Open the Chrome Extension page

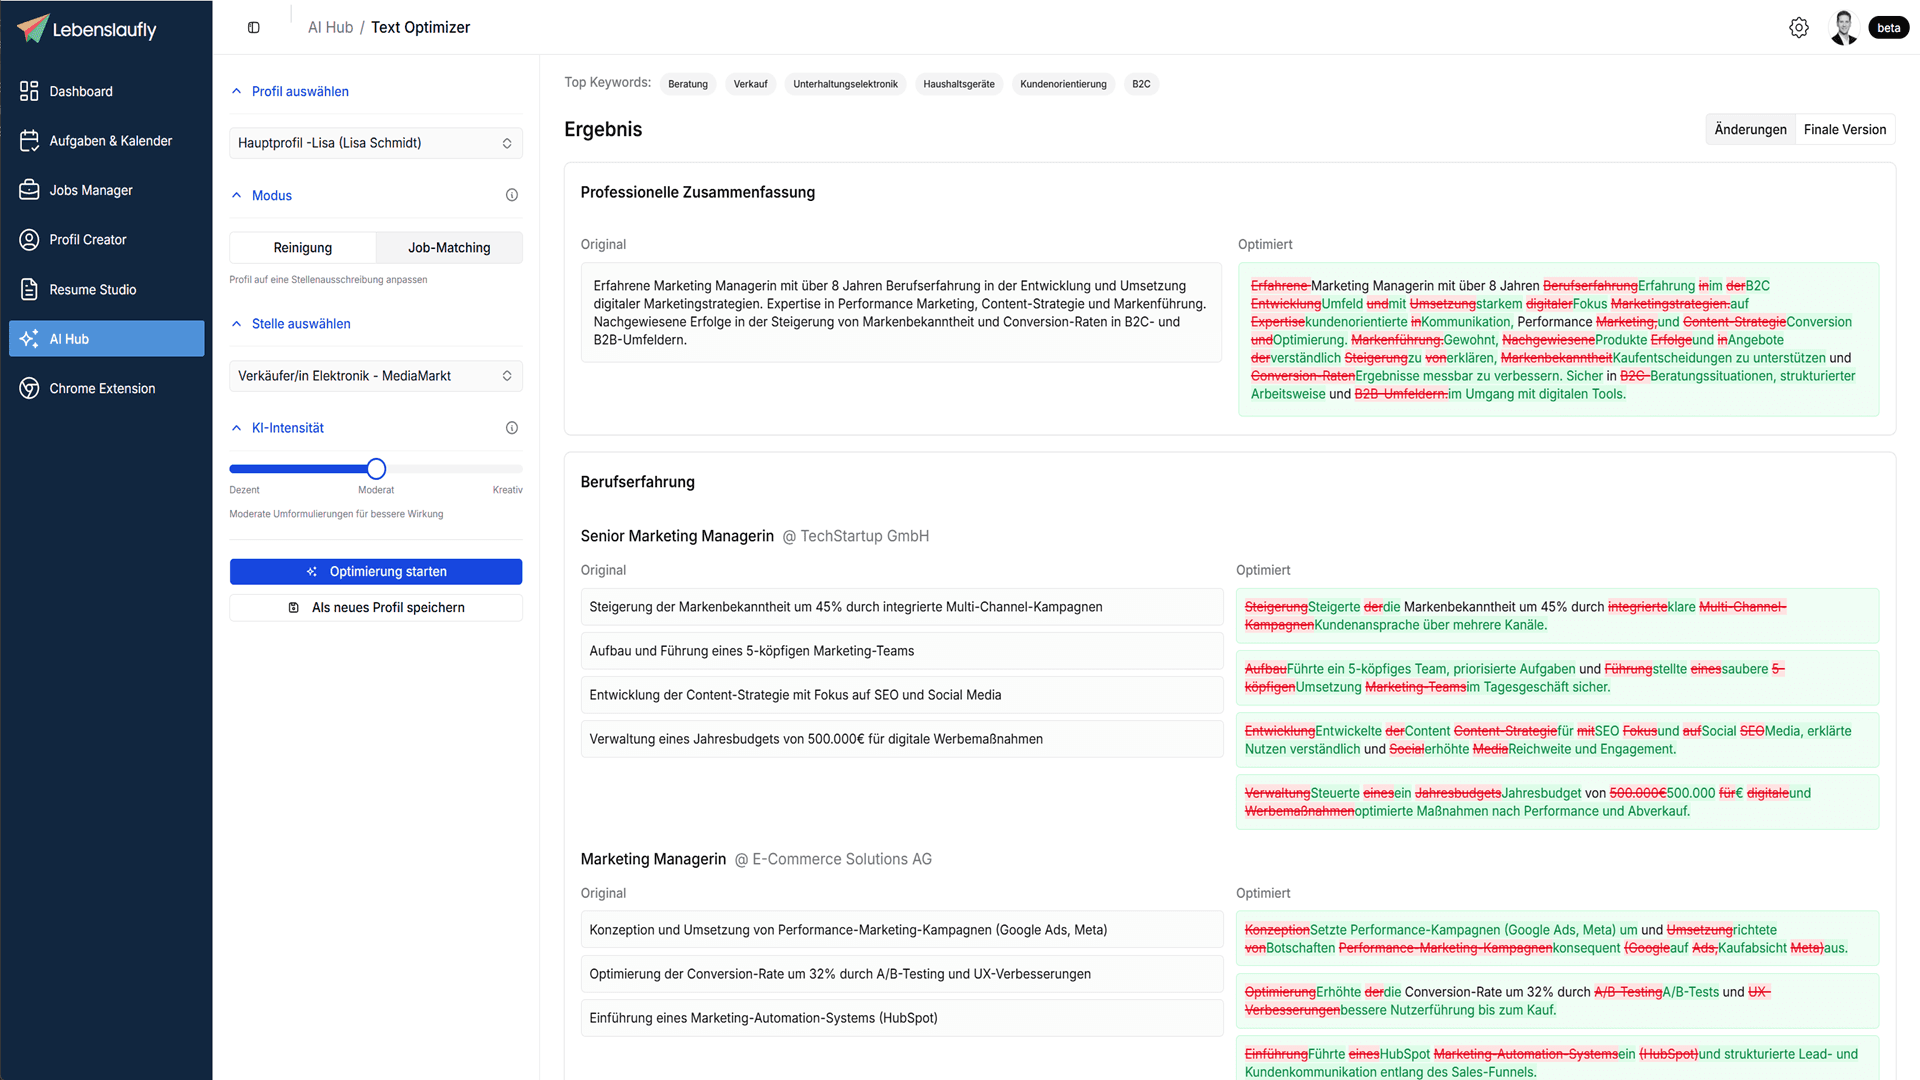[x=102, y=388]
